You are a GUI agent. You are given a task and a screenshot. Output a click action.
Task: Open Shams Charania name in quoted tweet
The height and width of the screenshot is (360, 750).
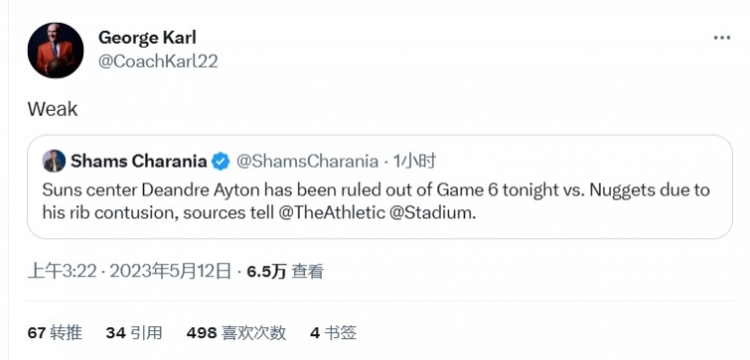(139, 162)
